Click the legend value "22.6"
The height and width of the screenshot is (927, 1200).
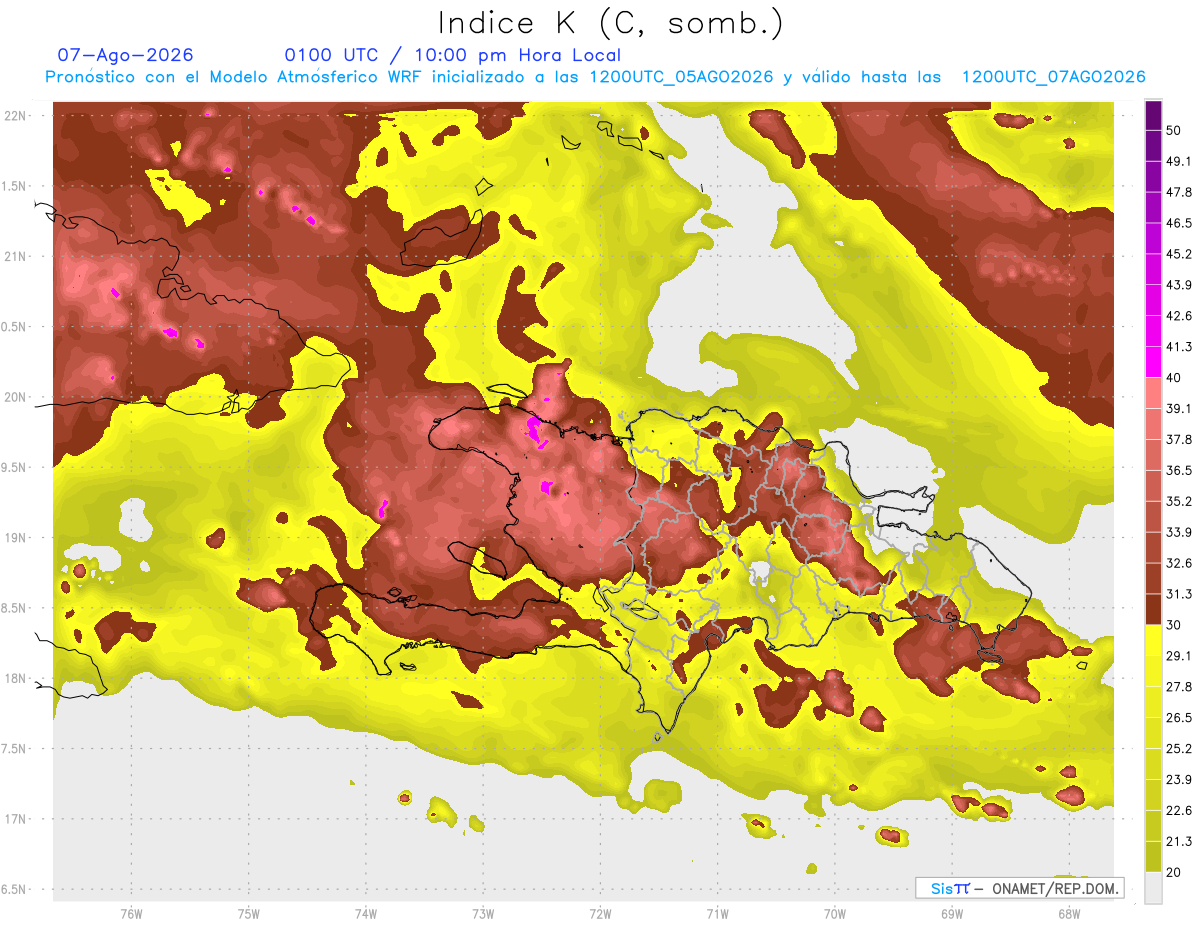[x=1179, y=810]
